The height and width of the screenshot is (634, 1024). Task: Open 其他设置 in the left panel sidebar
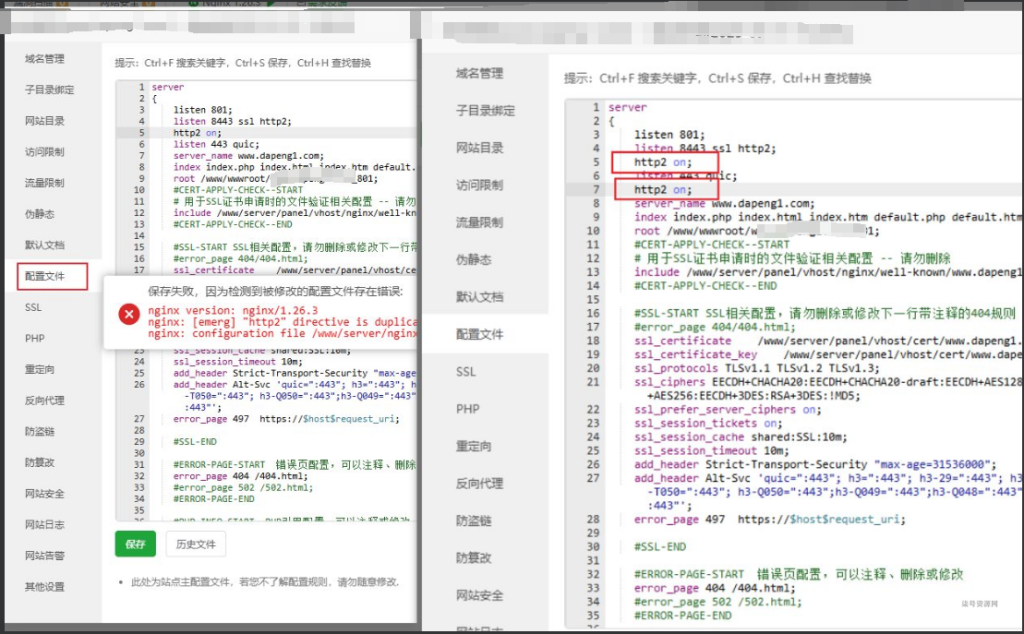click(45, 586)
